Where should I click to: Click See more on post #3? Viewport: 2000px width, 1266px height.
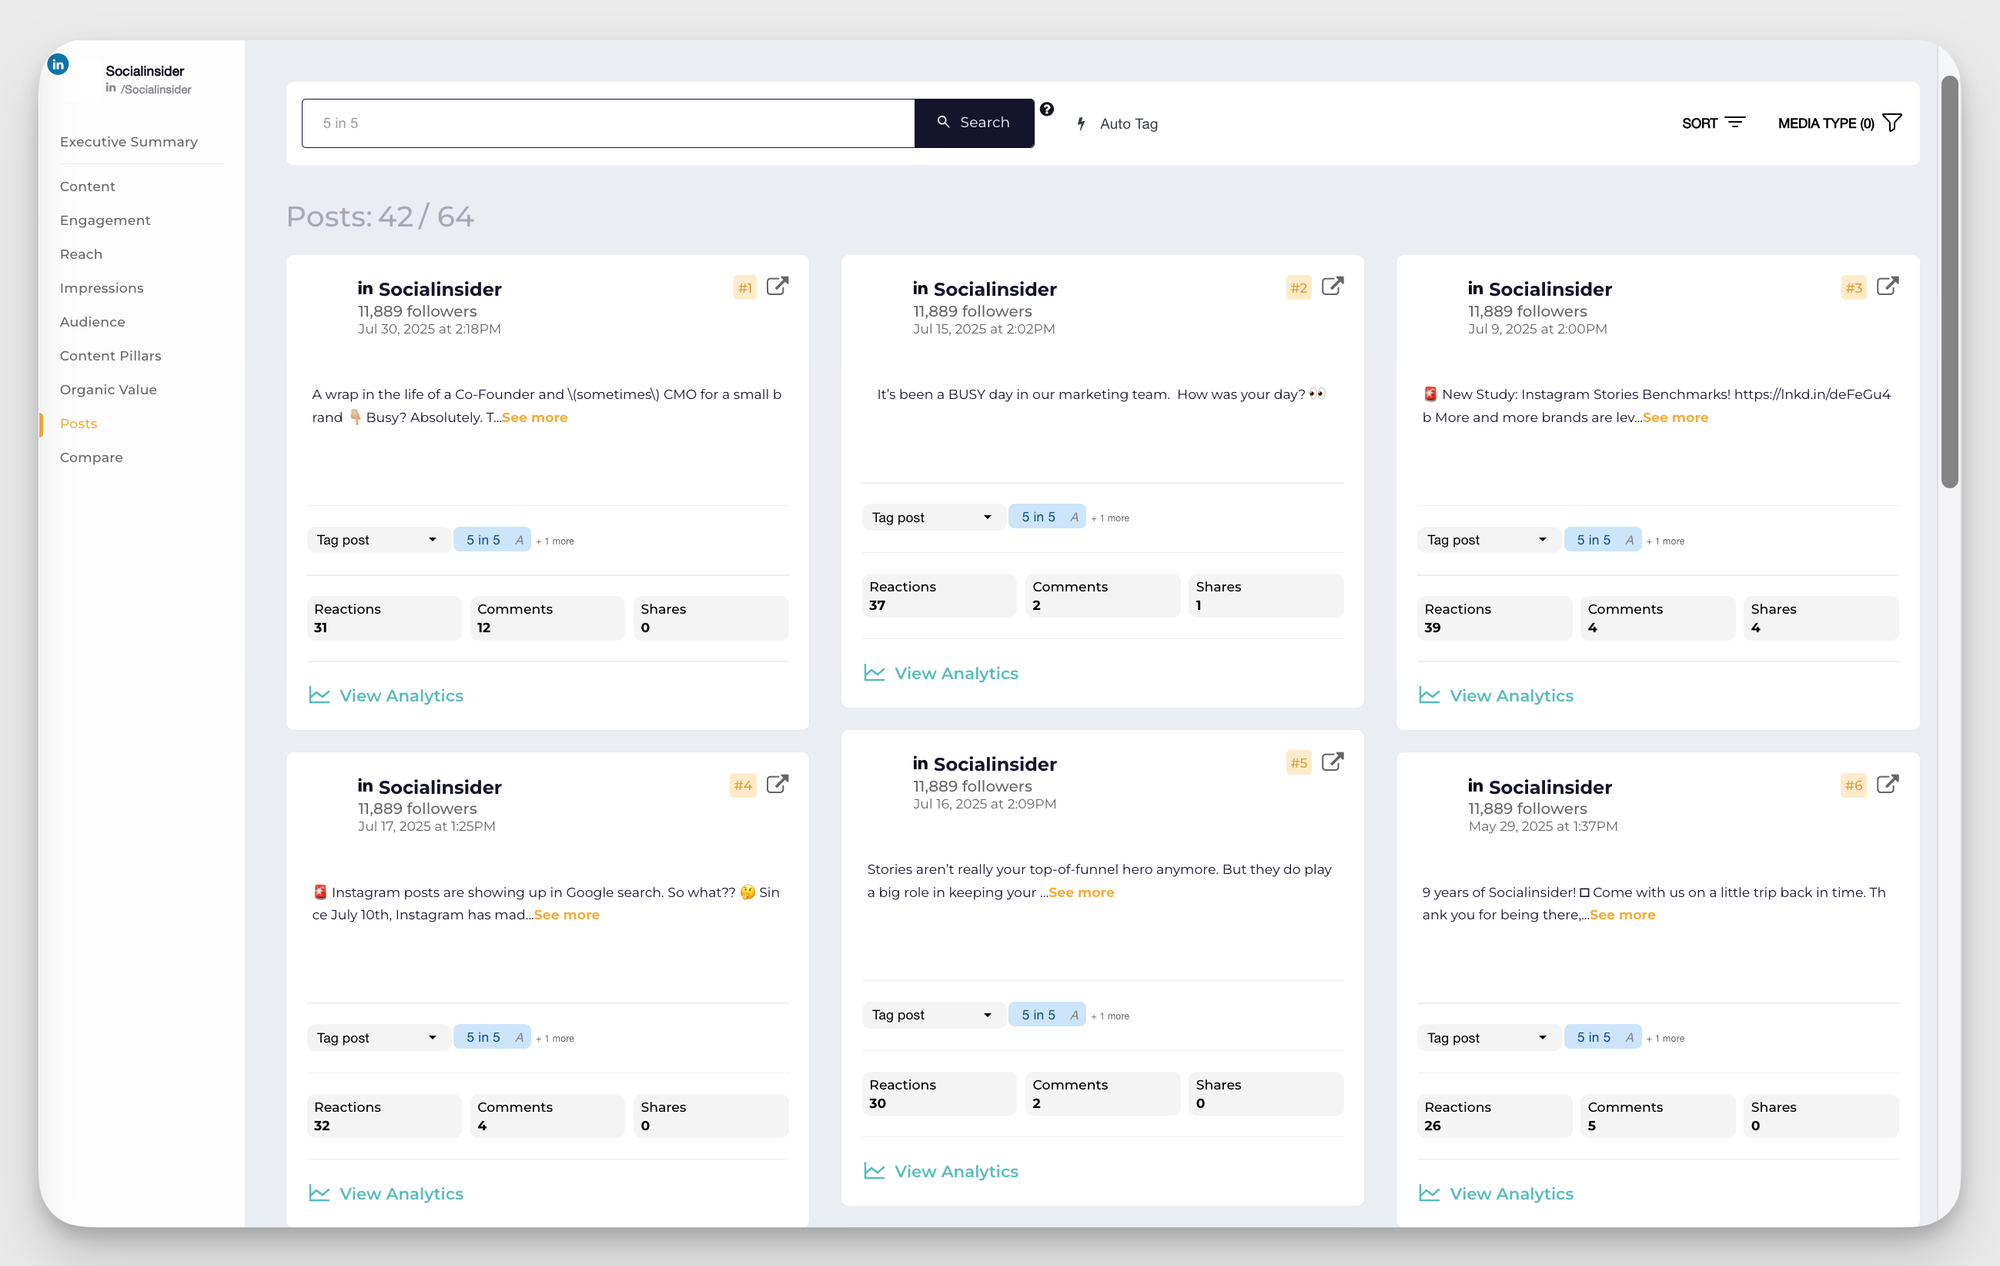1676,418
